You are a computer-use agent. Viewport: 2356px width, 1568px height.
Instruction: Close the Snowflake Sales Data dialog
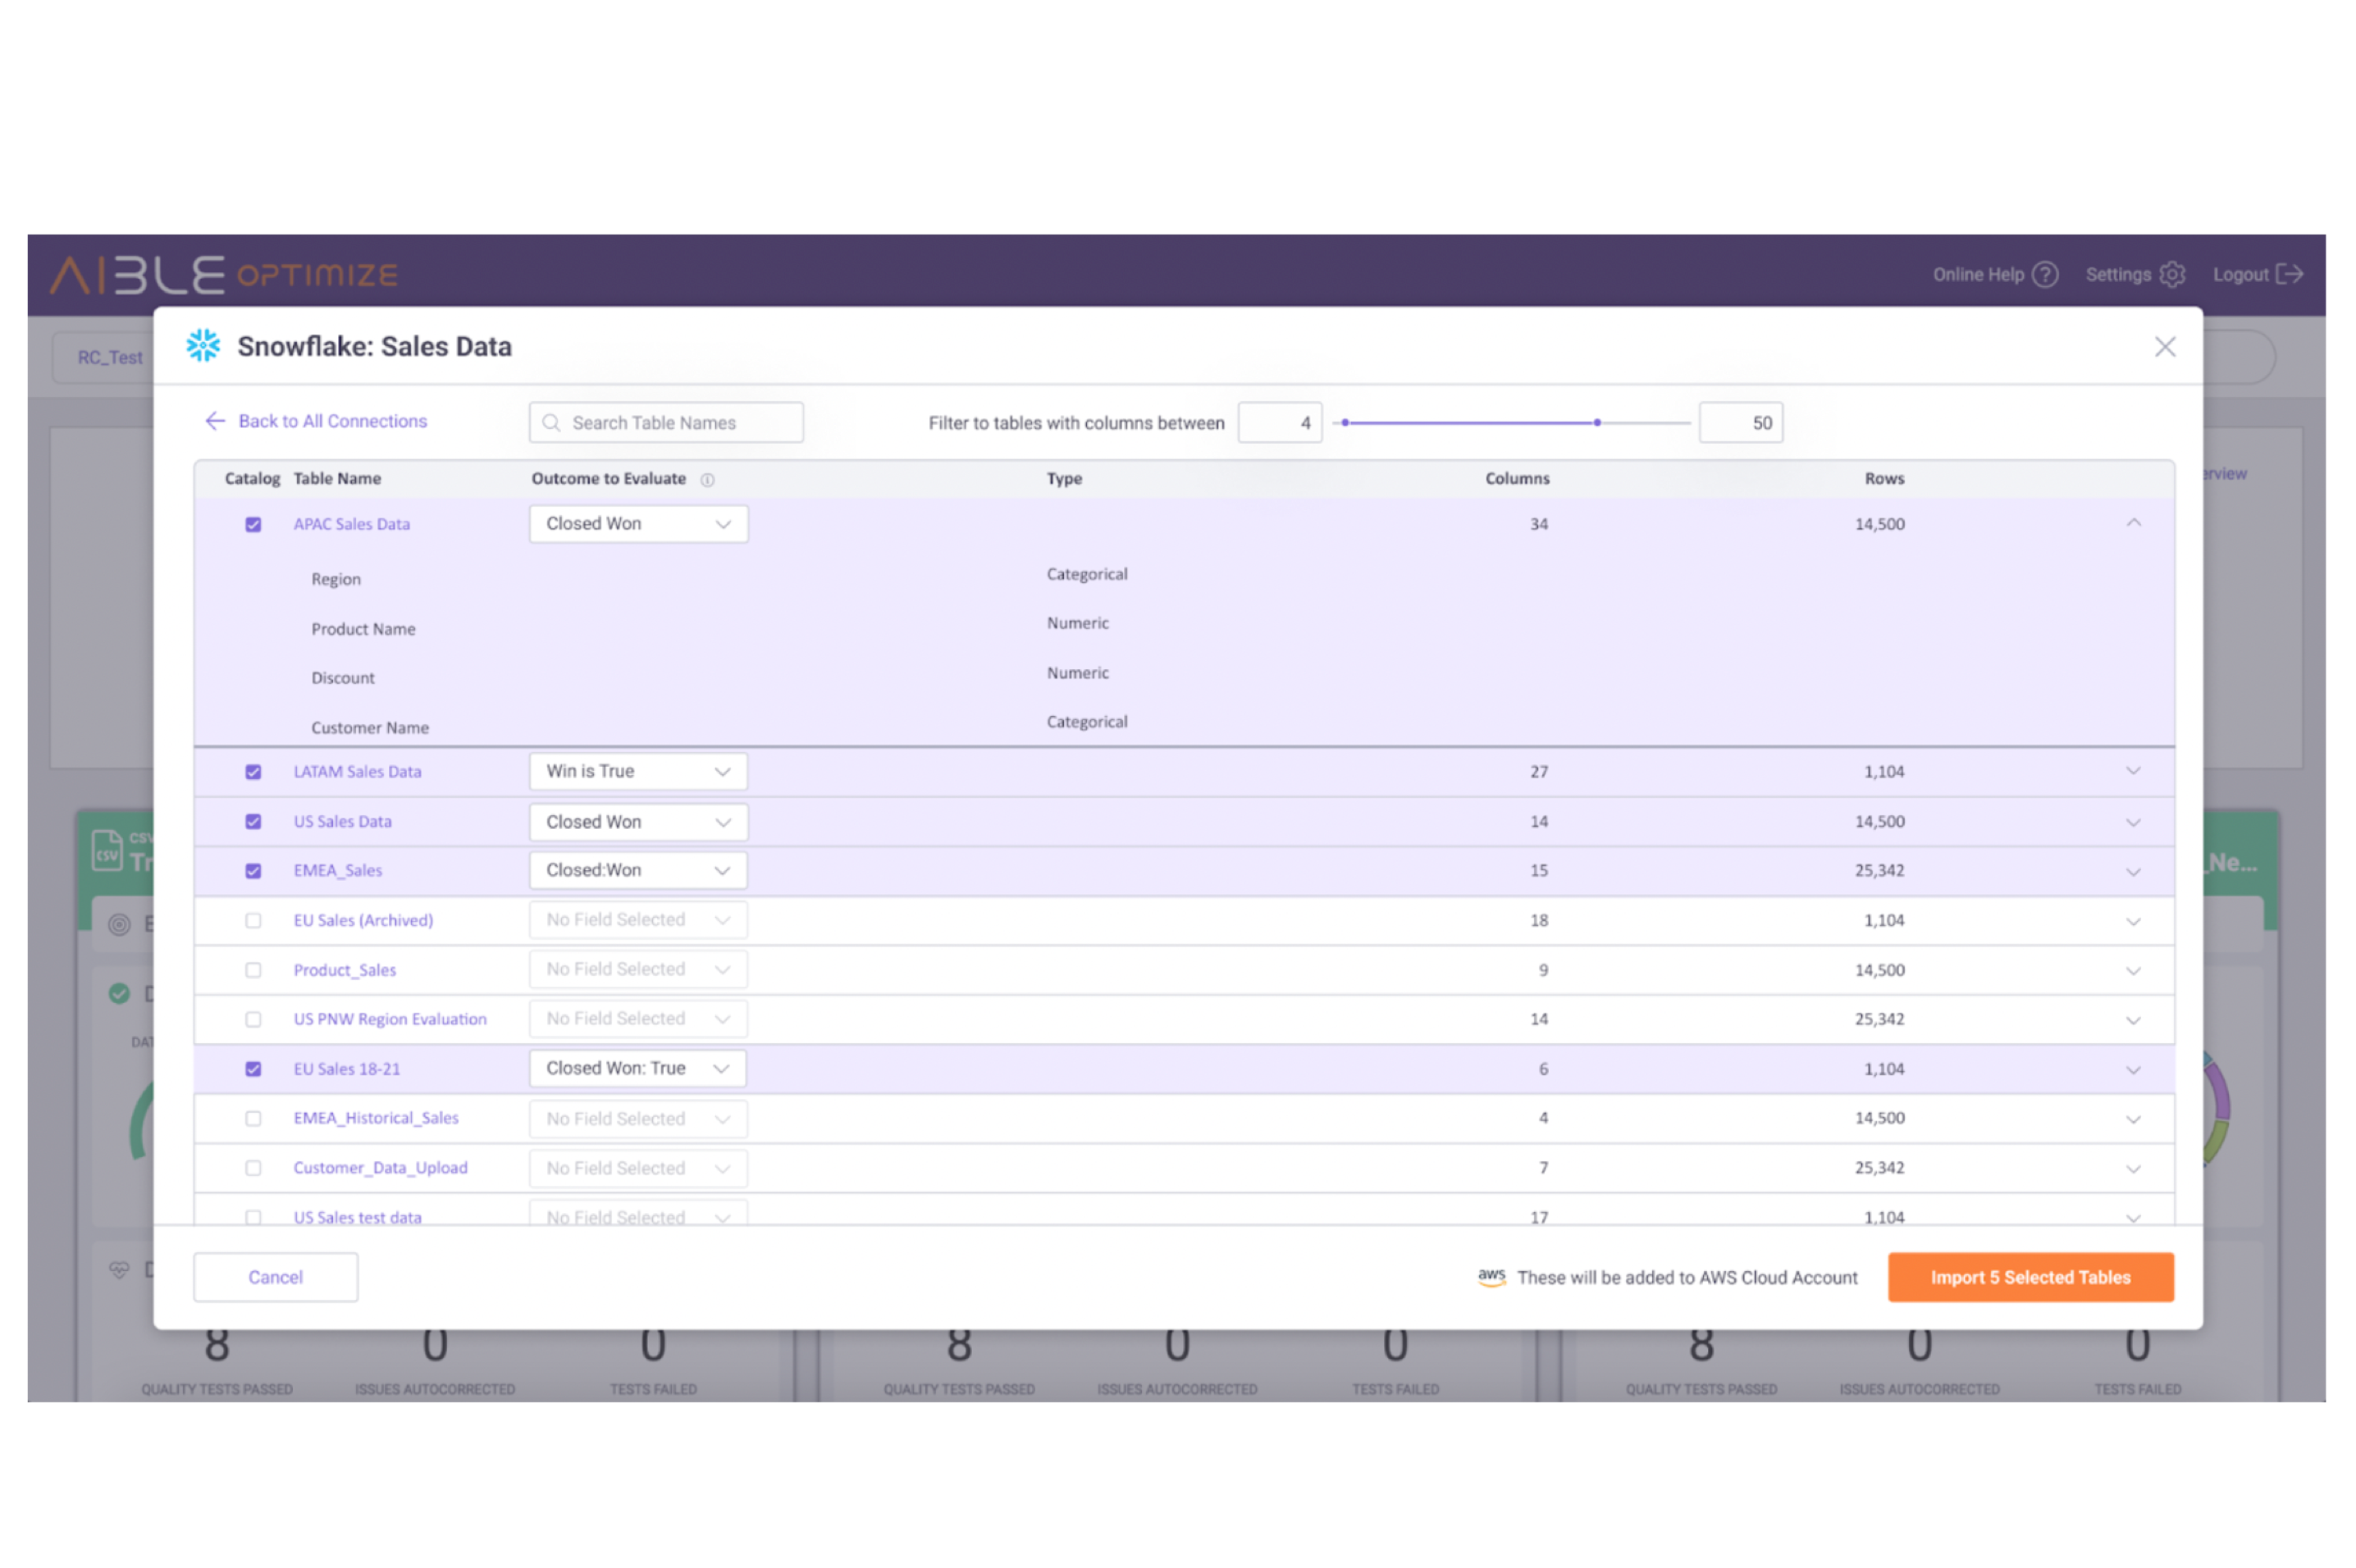tap(2165, 347)
